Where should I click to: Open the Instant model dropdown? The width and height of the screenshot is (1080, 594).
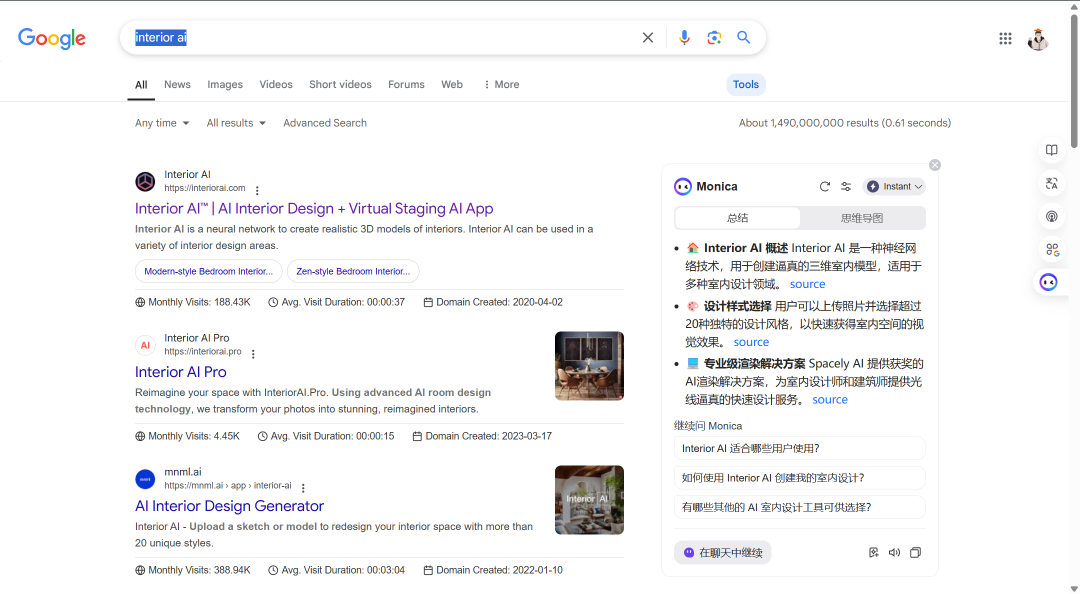[x=894, y=187]
